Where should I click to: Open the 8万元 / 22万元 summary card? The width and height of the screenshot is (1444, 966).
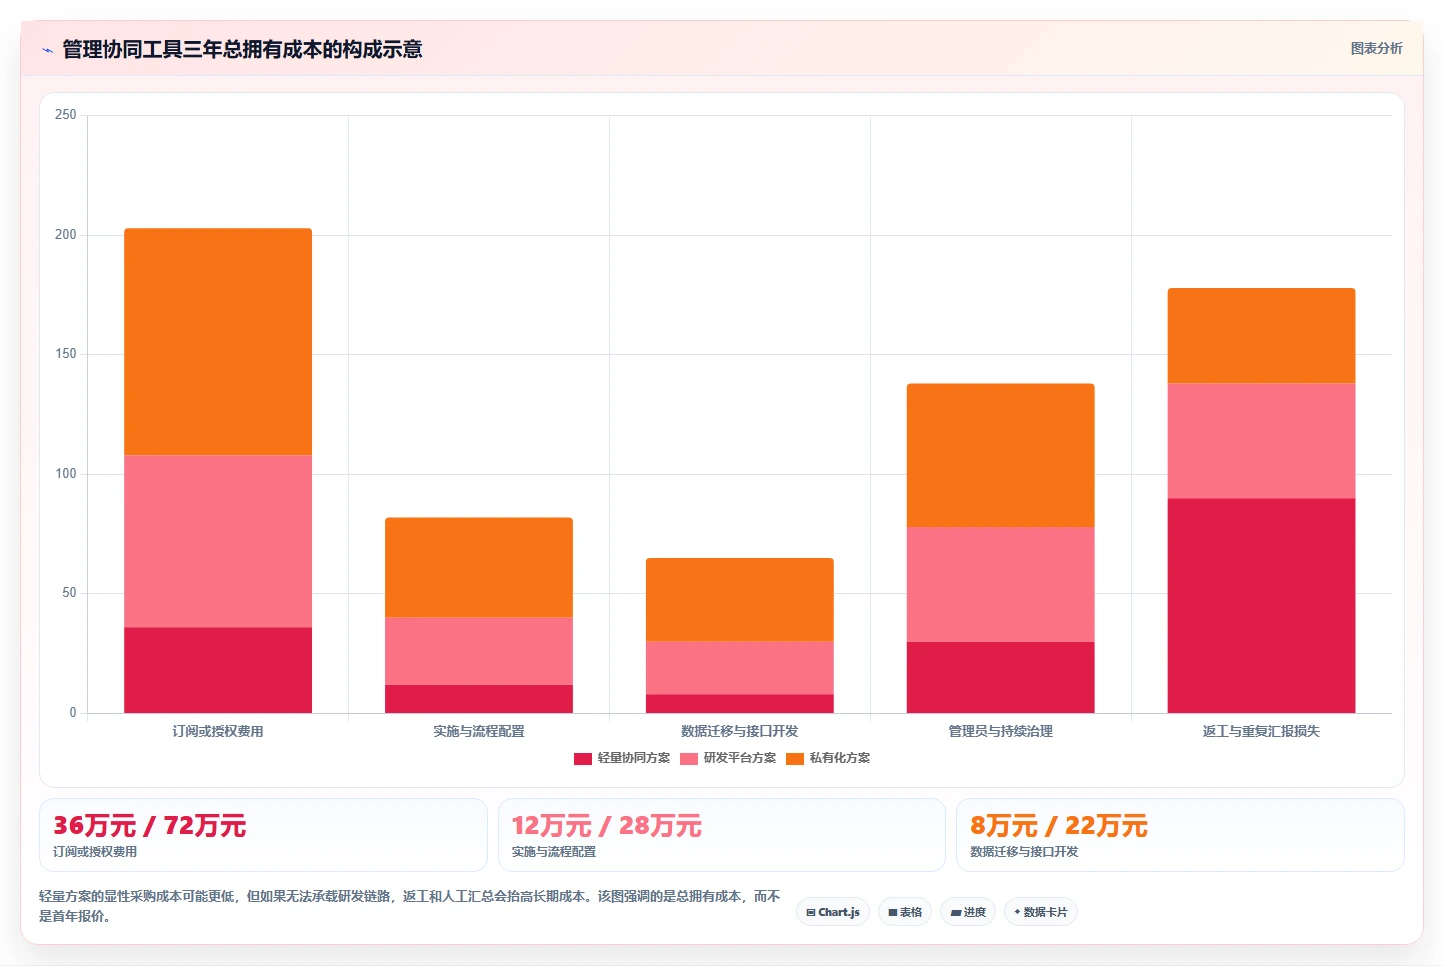coord(1180,835)
